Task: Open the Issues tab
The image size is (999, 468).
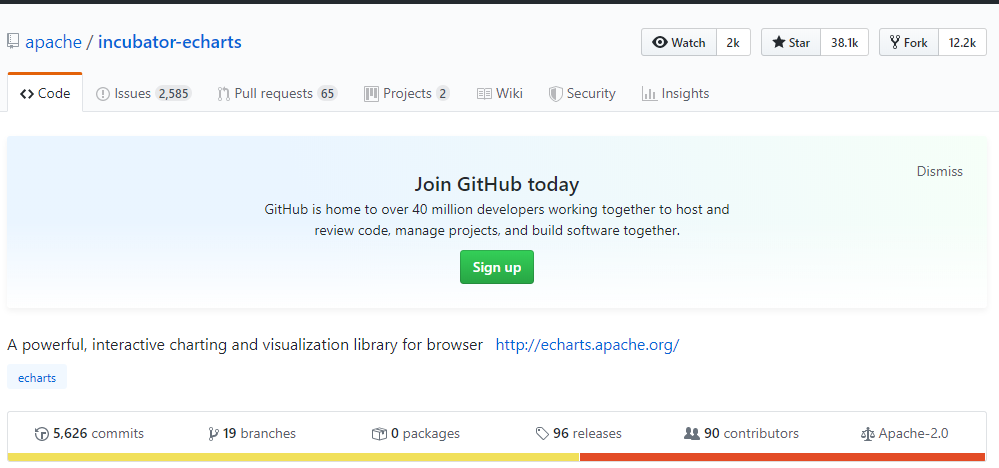Action: point(142,94)
